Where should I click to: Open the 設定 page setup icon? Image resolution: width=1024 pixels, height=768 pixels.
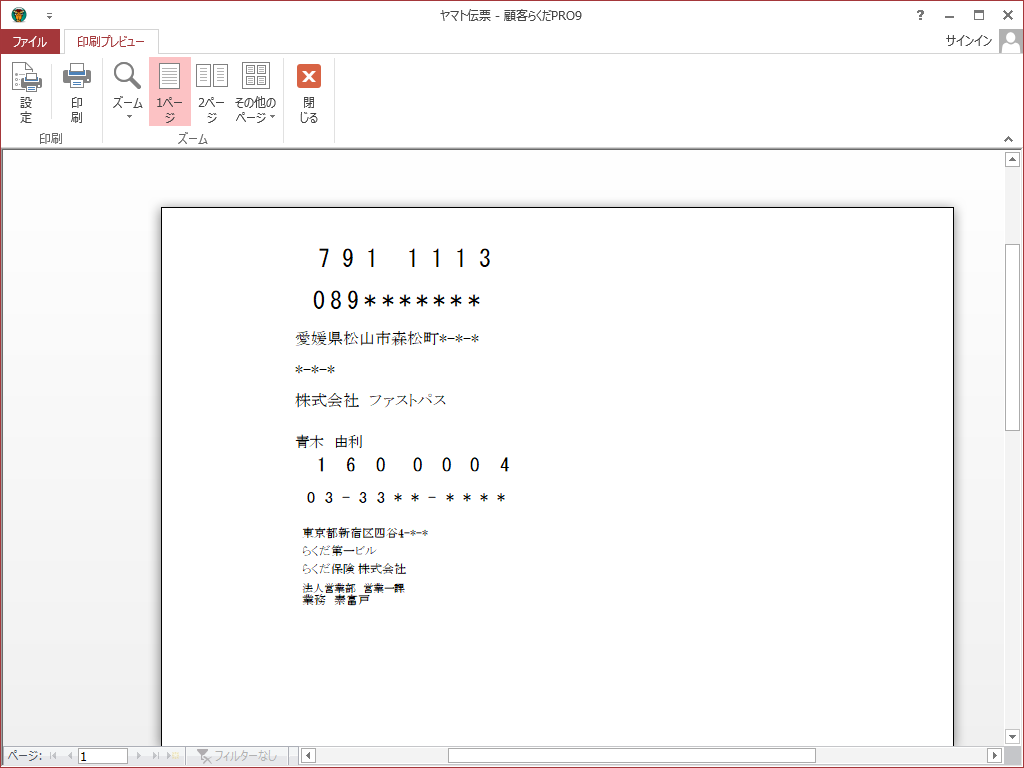pos(26,92)
